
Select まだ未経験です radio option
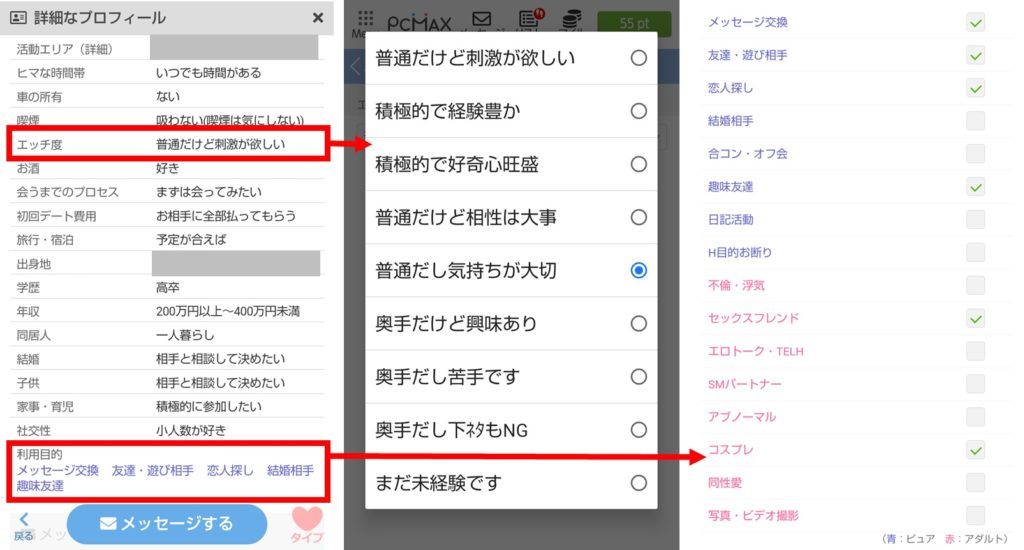pos(638,483)
